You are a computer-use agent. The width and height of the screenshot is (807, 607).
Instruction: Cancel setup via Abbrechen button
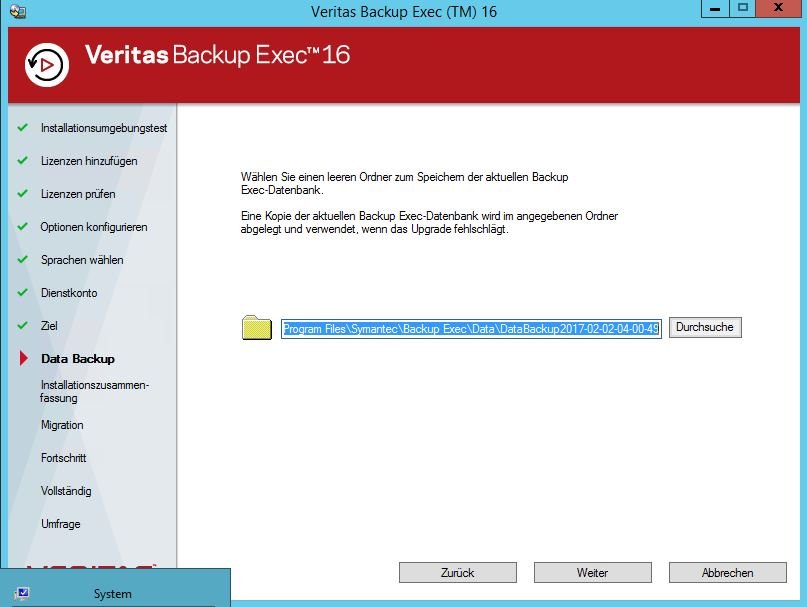pos(728,573)
